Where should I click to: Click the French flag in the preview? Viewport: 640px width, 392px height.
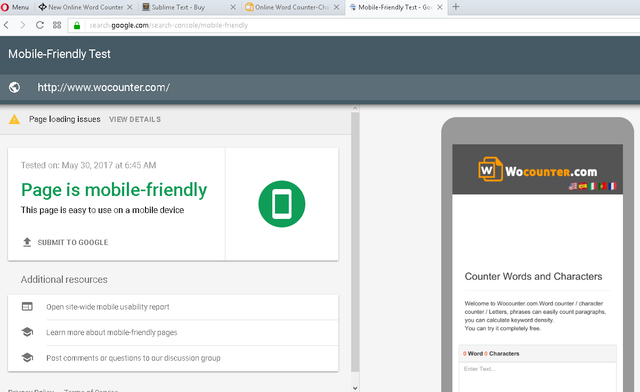[612, 186]
